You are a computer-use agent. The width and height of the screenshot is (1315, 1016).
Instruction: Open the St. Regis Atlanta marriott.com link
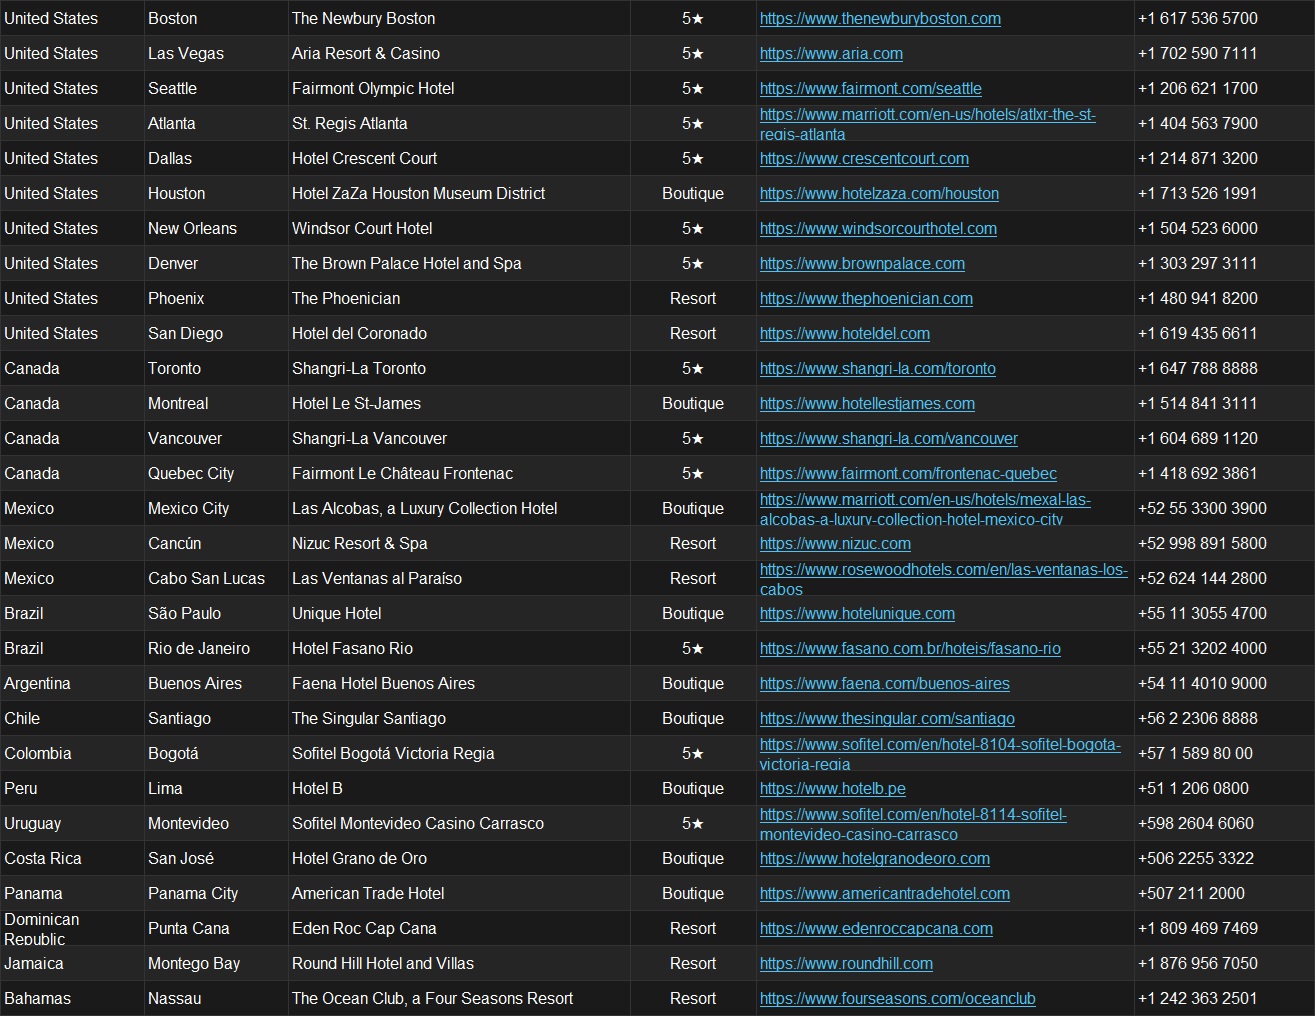[928, 123]
